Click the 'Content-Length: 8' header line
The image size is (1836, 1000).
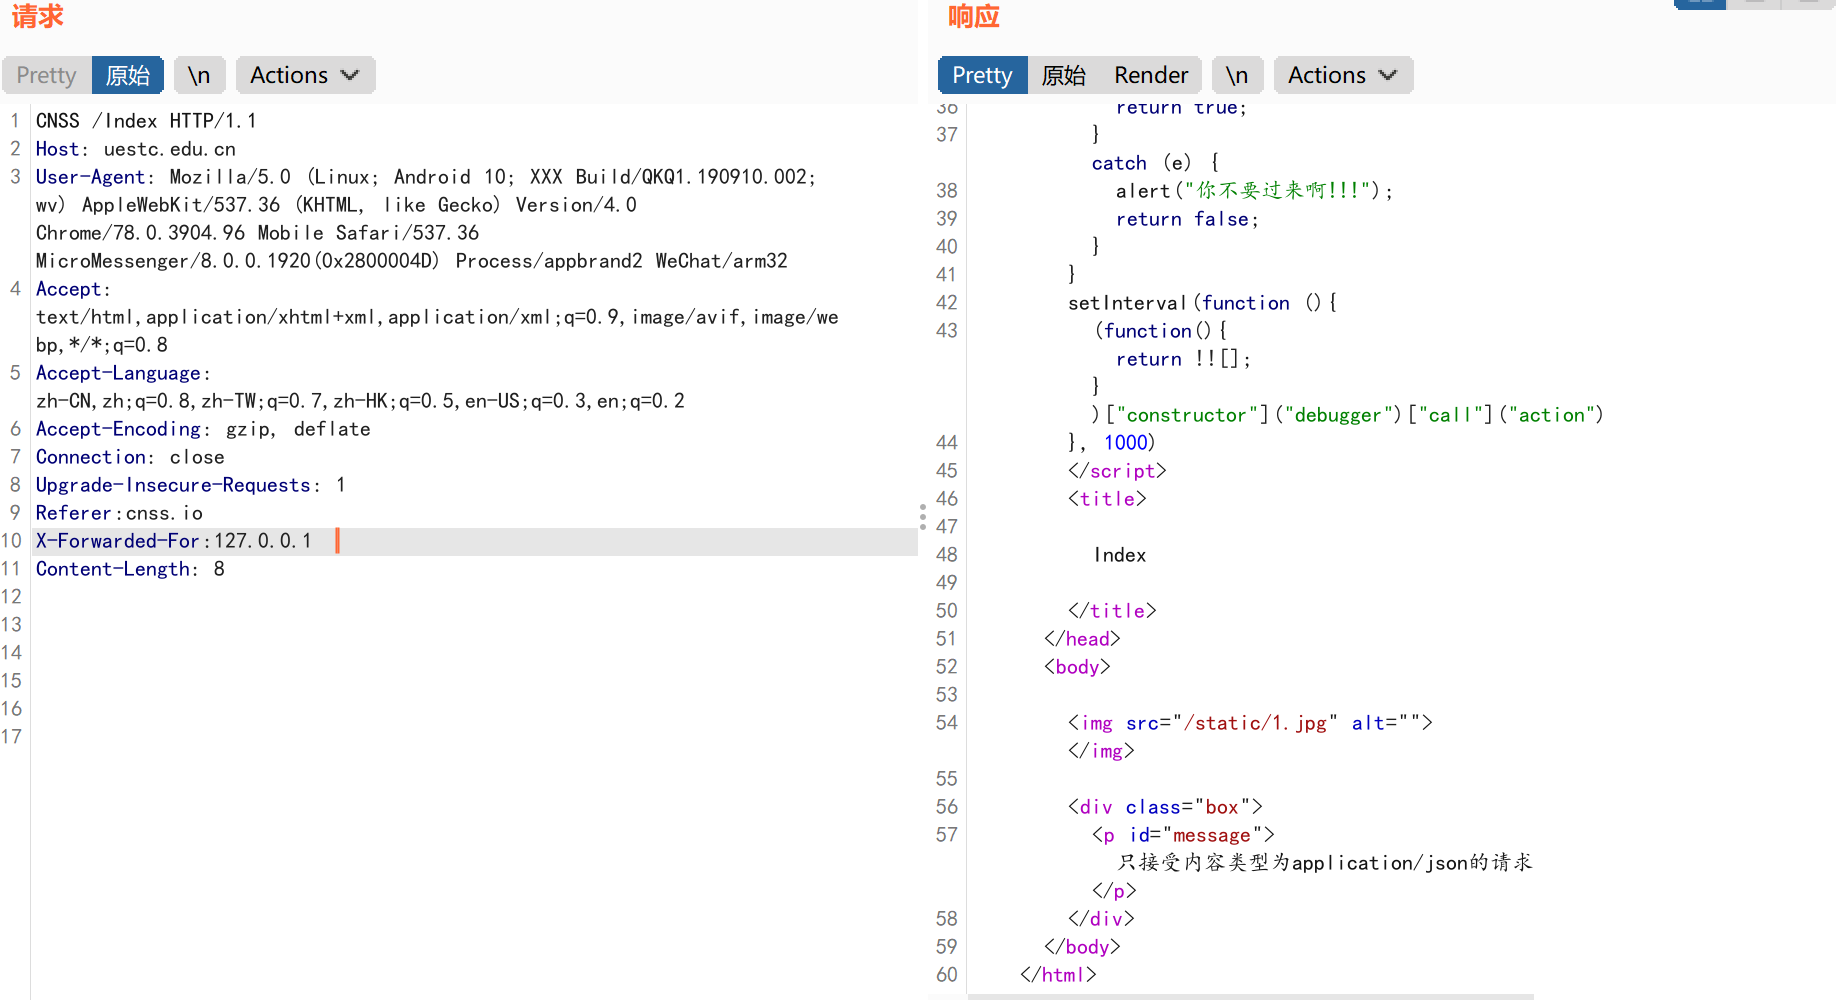pos(130,569)
